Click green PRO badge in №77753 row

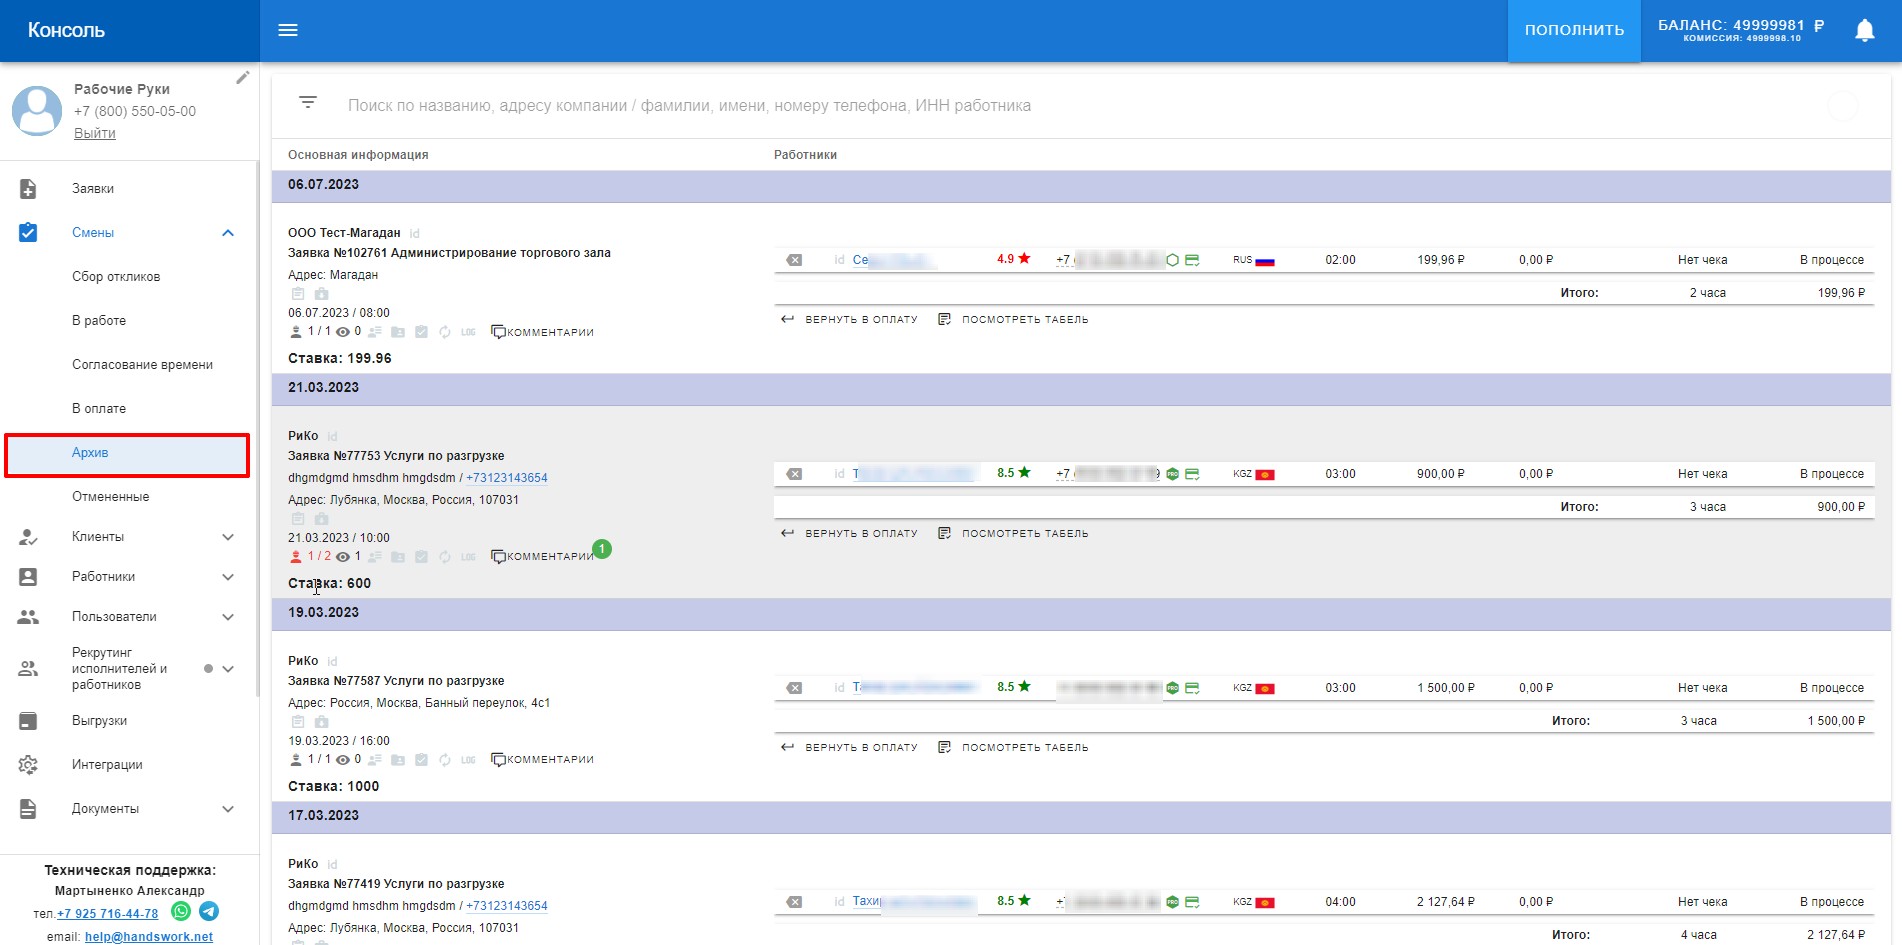tap(1172, 474)
